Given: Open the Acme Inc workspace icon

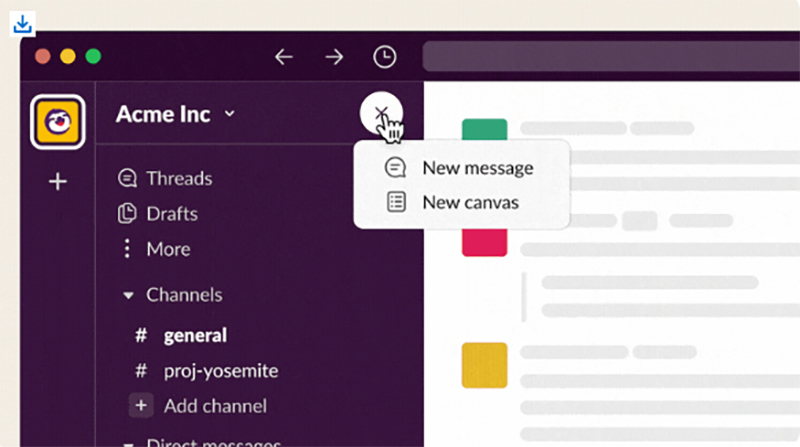Looking at the screenshot, I should pyautogui.click(x=57, y=121).
